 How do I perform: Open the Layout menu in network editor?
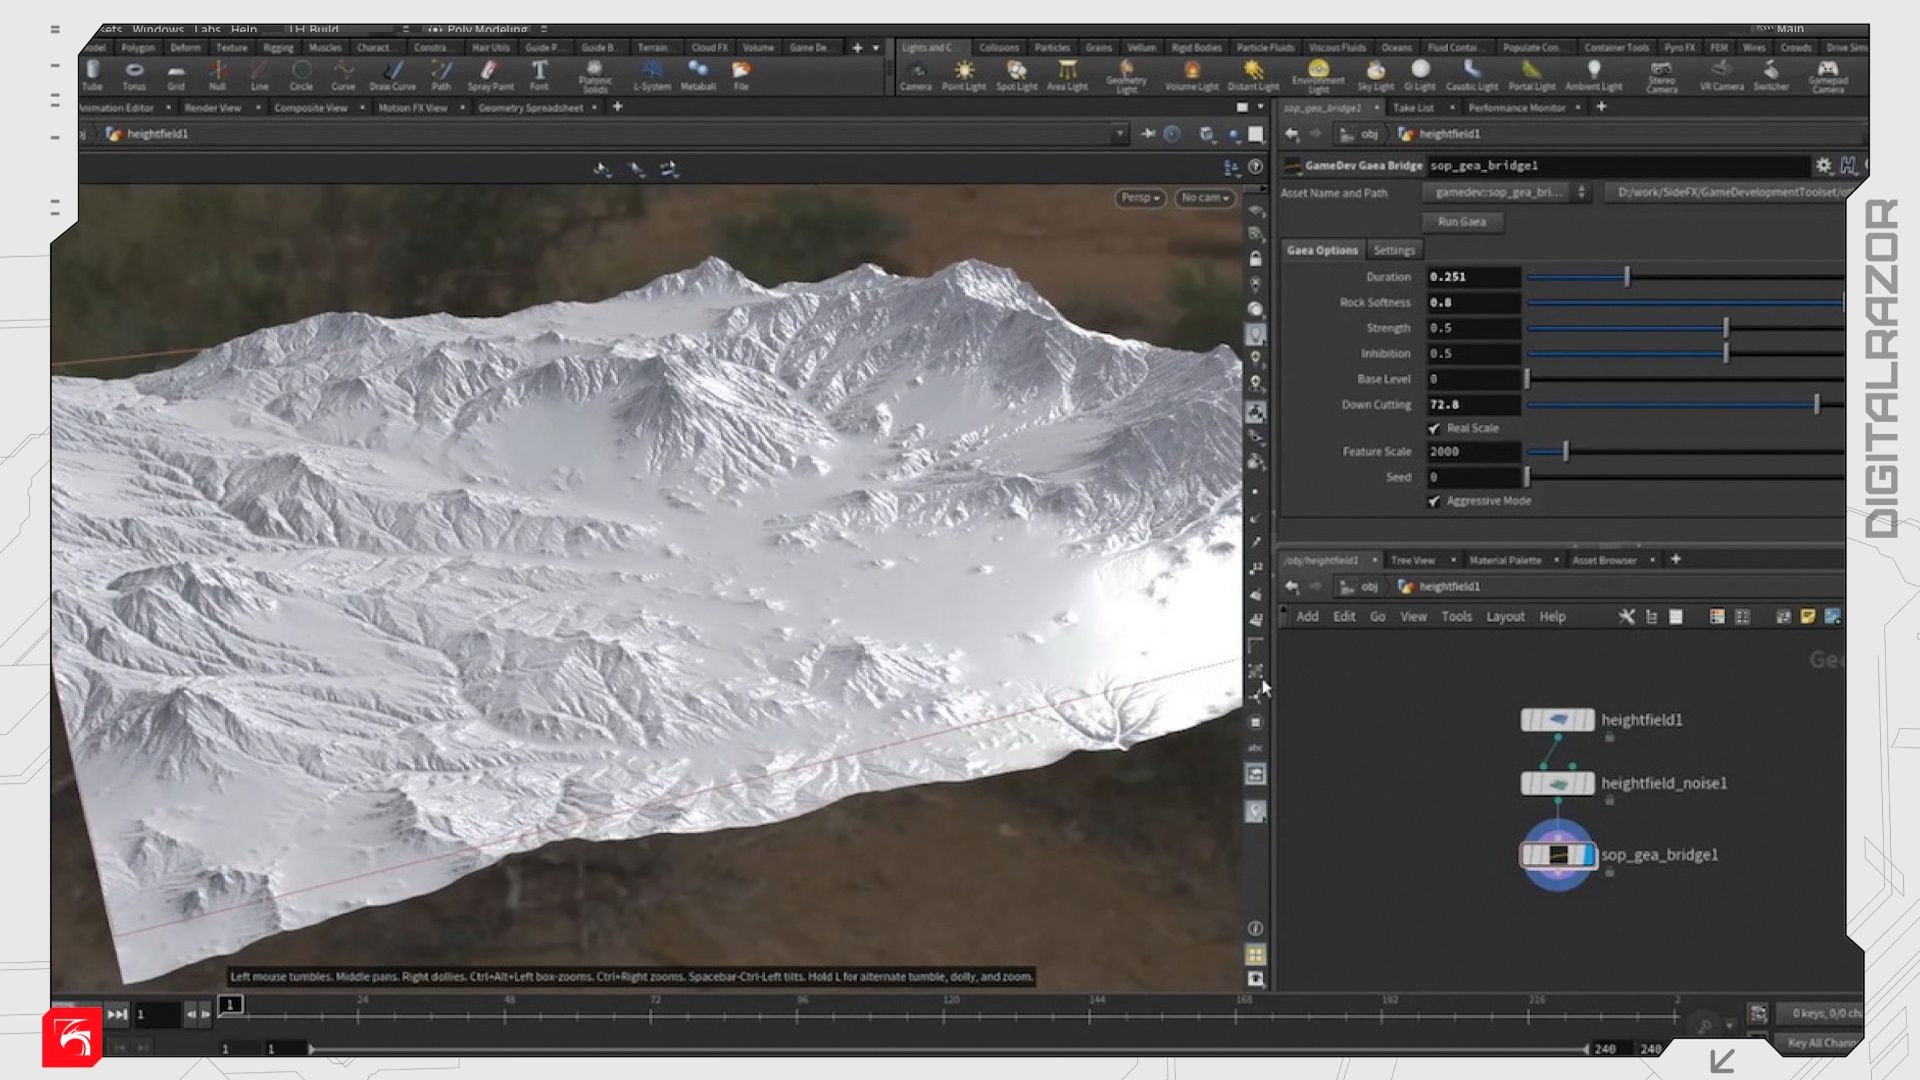(1504, 617)
